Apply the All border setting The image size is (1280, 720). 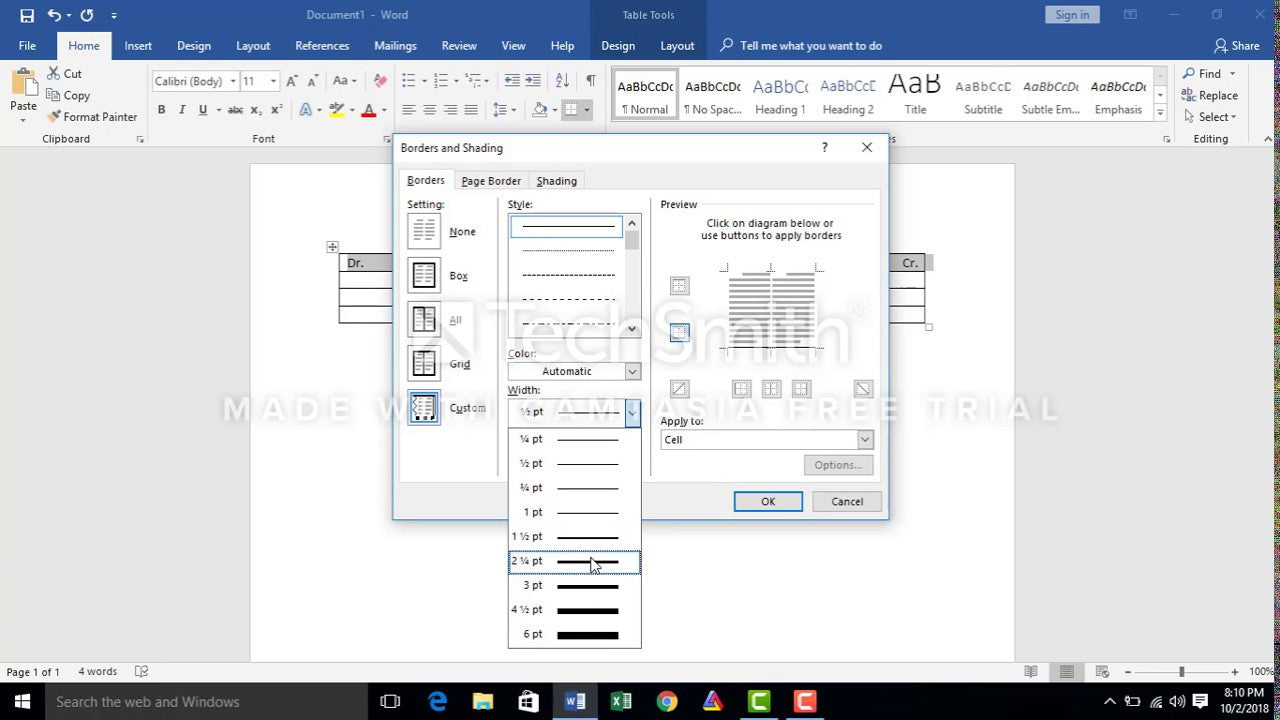point(424,319)
